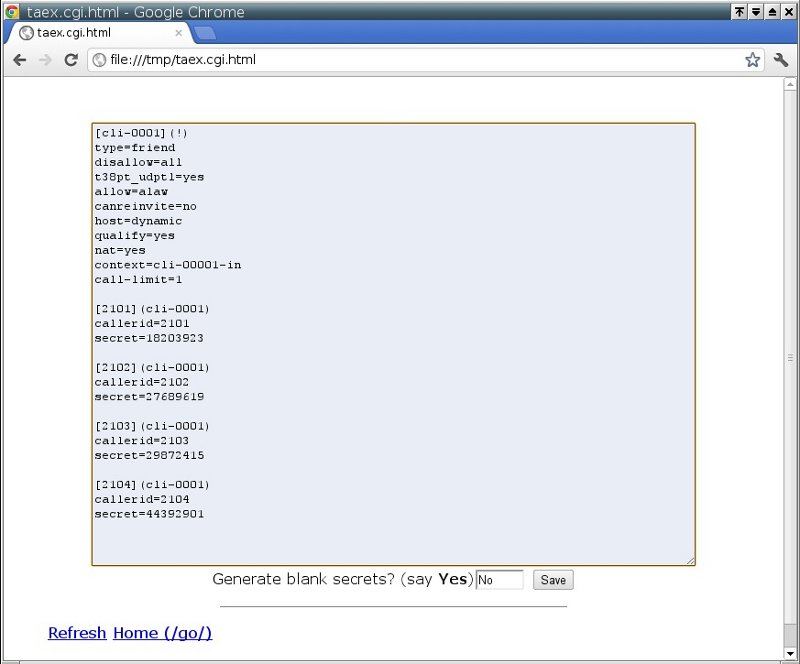This screenshot has height=664, width=800.
Task: Open the Chrome wrench menu
Action: tap(782, 60)
